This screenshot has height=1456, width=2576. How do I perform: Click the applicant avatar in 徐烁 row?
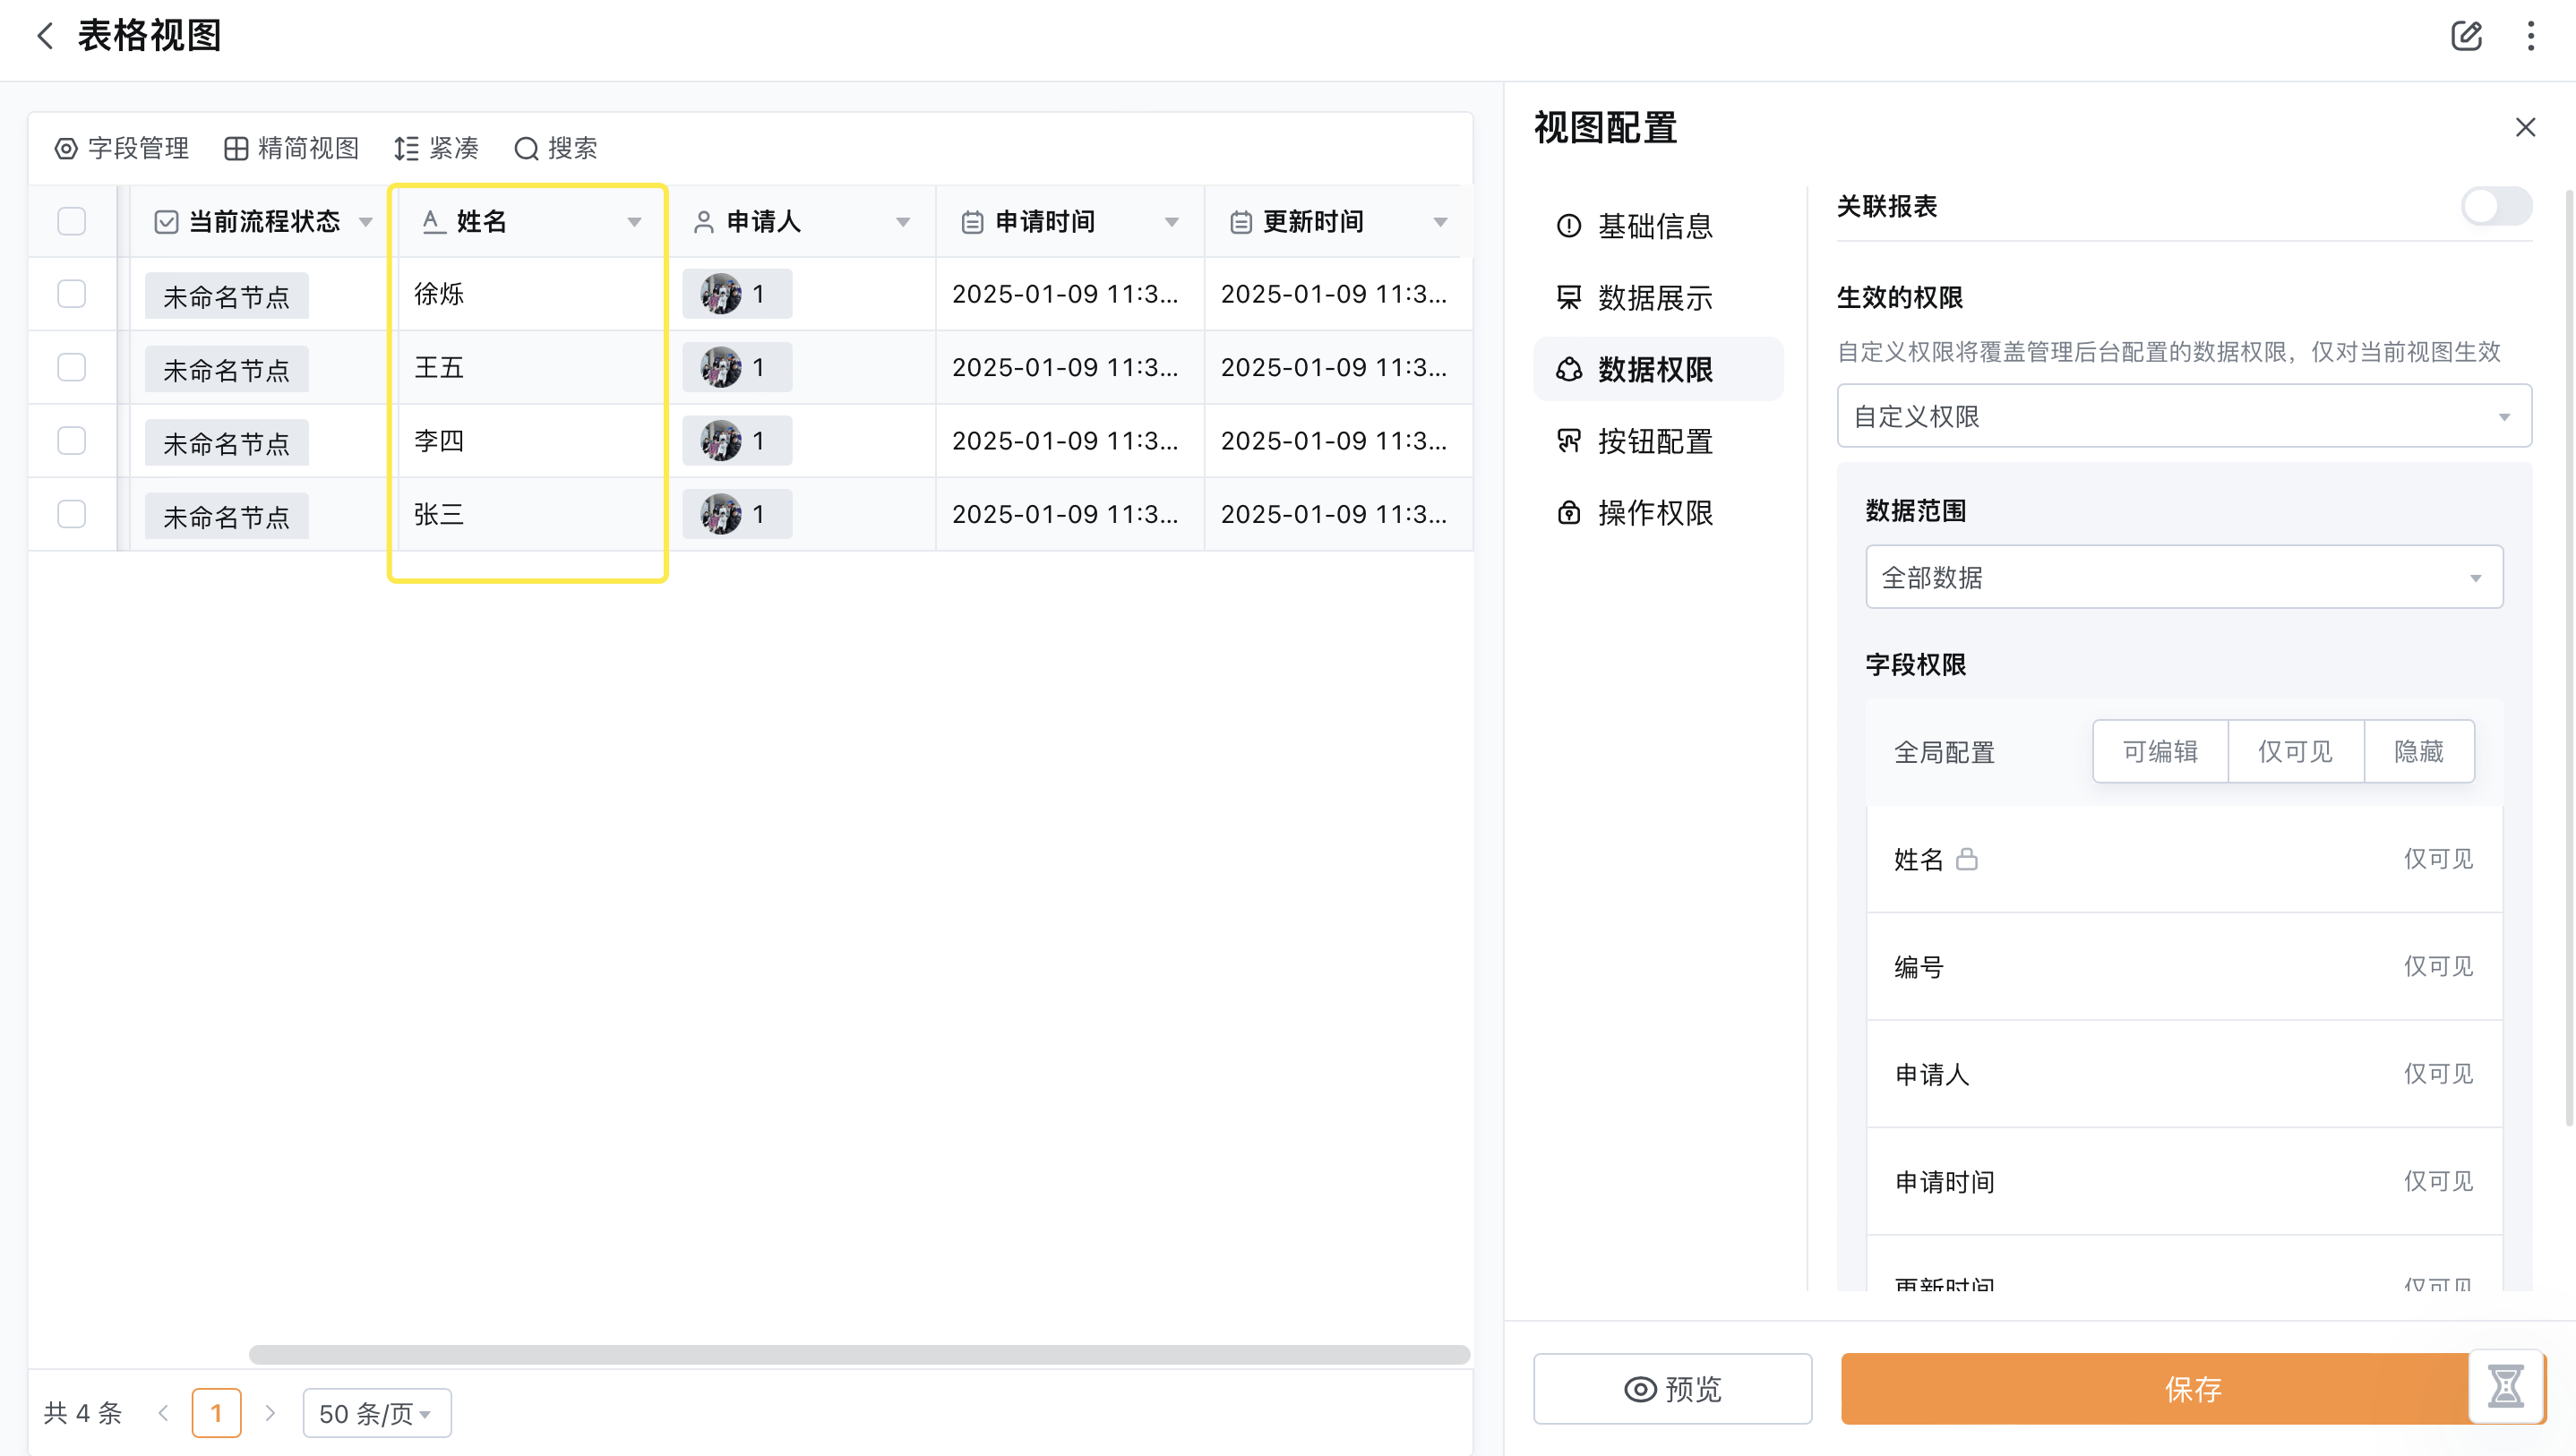tap(720, 294)
